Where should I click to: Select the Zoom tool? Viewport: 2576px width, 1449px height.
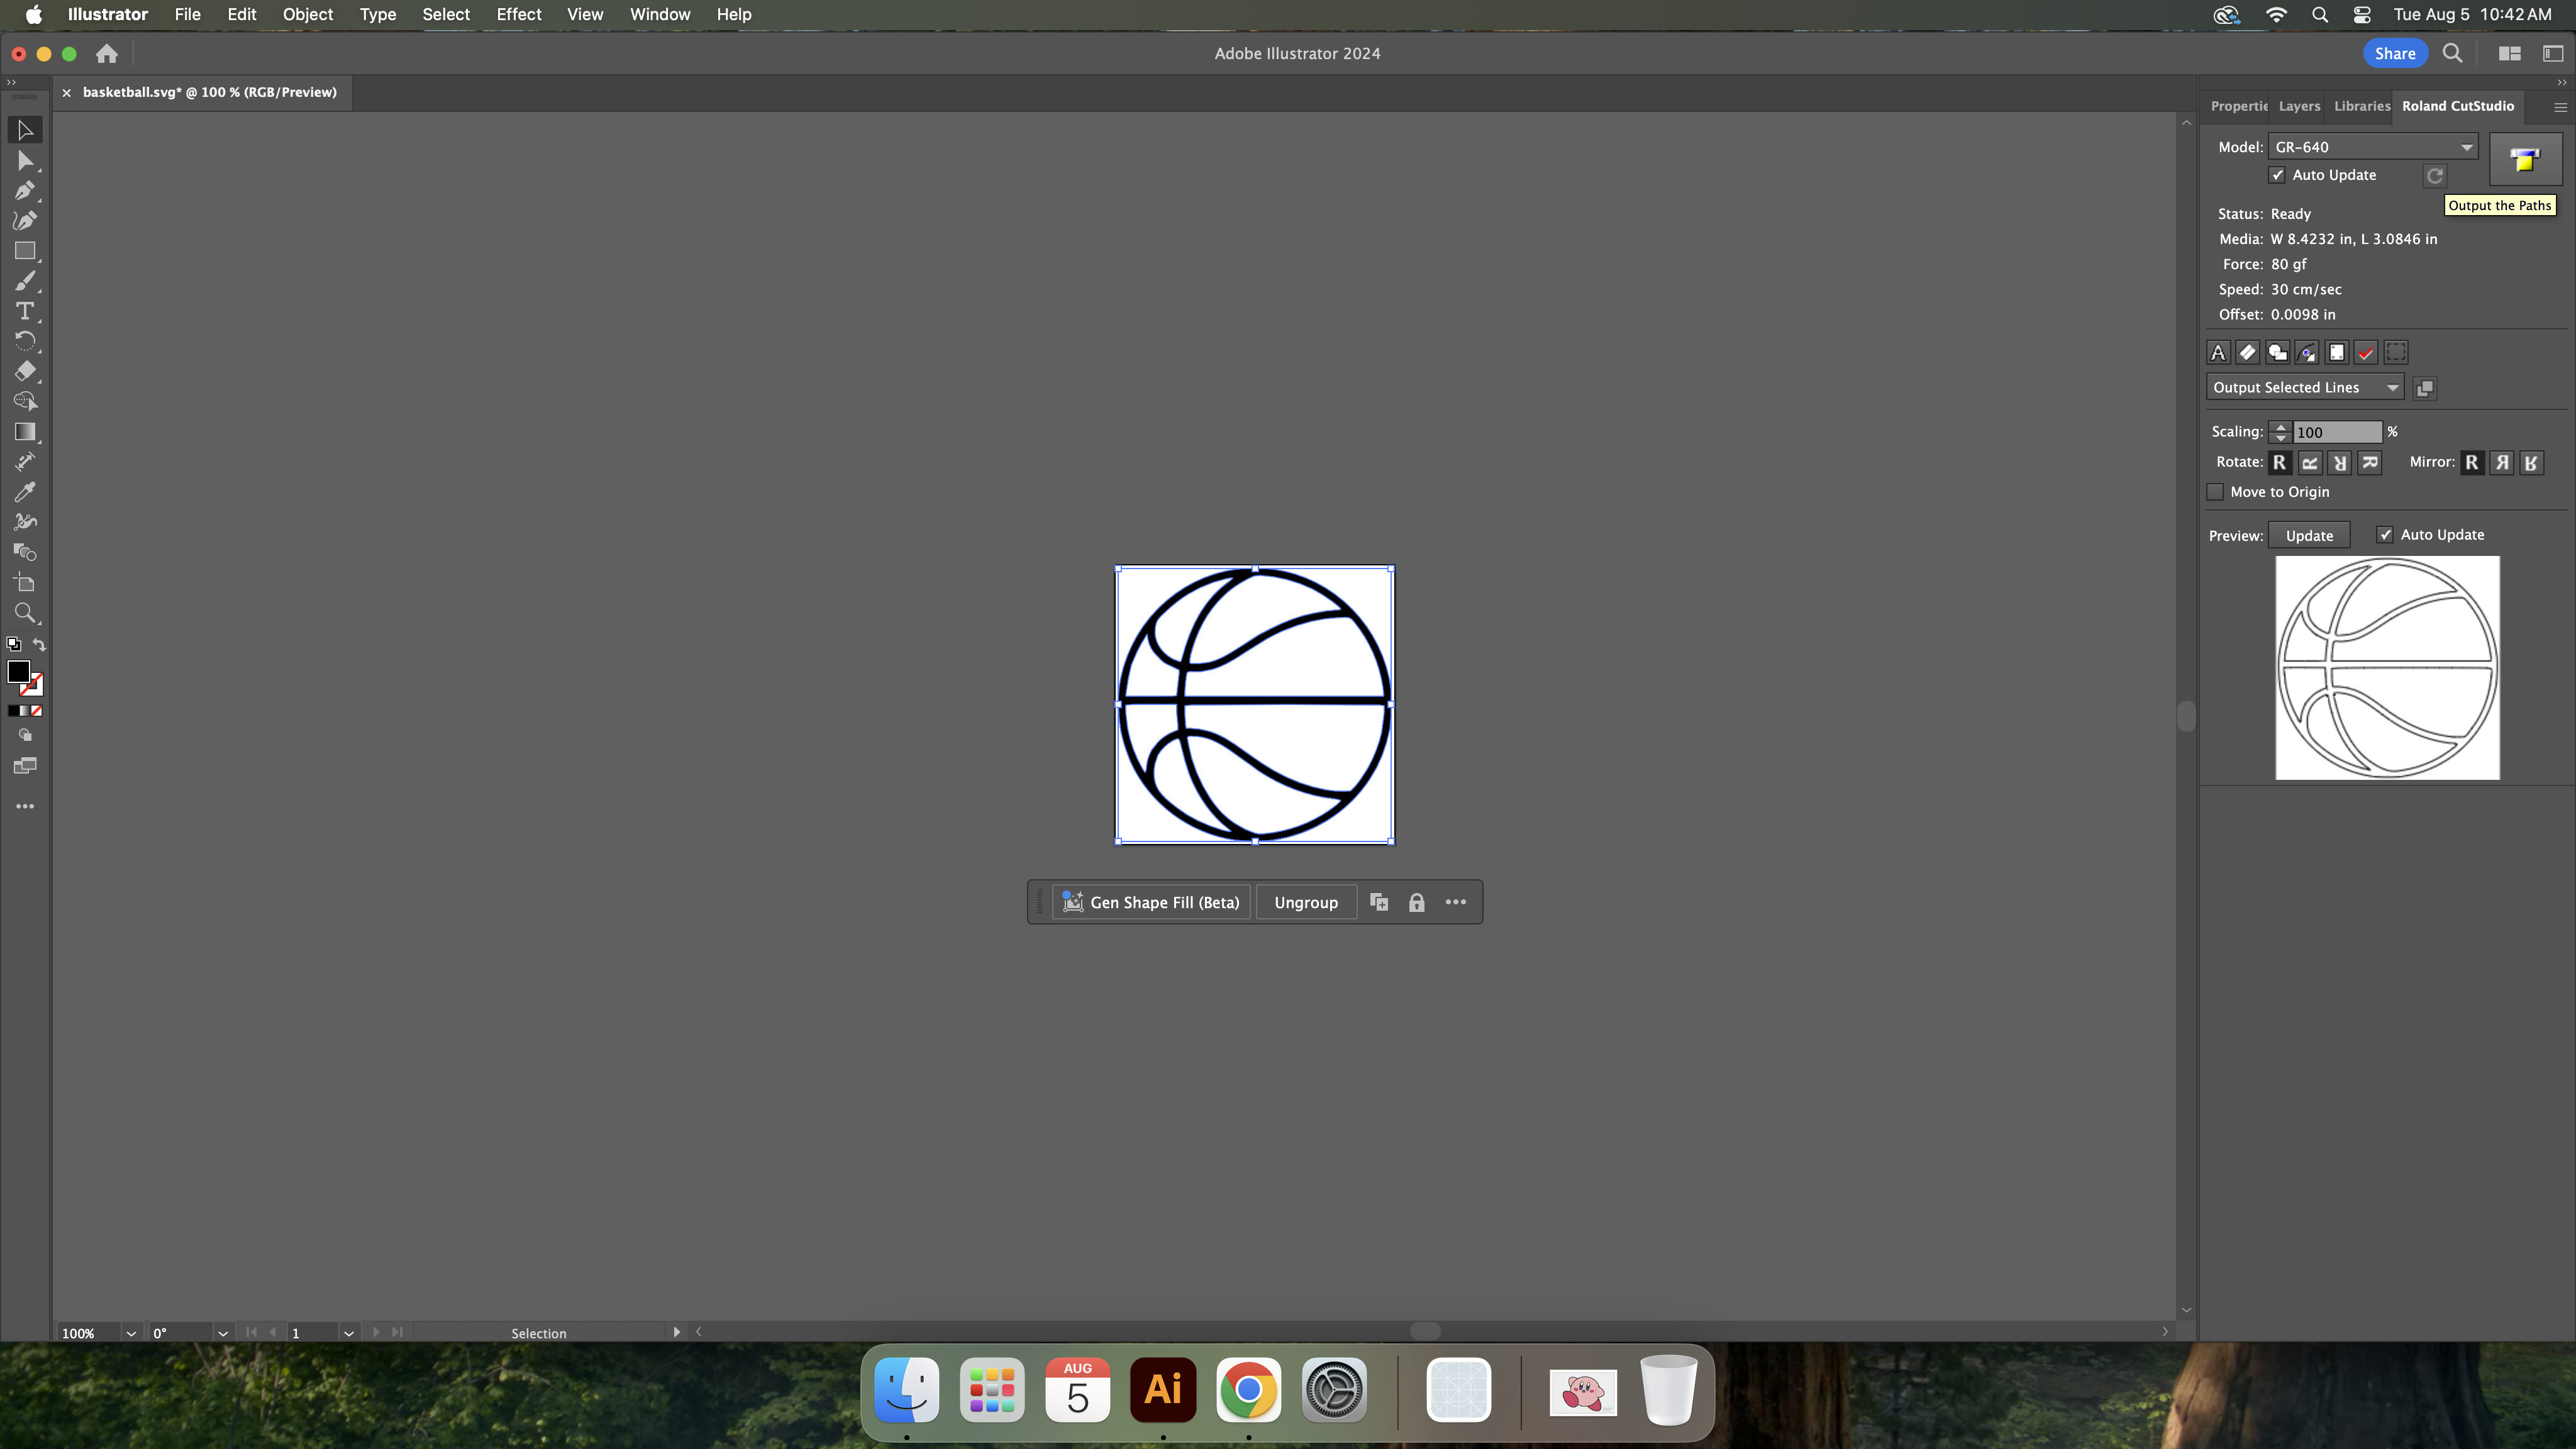pos(25,613)
